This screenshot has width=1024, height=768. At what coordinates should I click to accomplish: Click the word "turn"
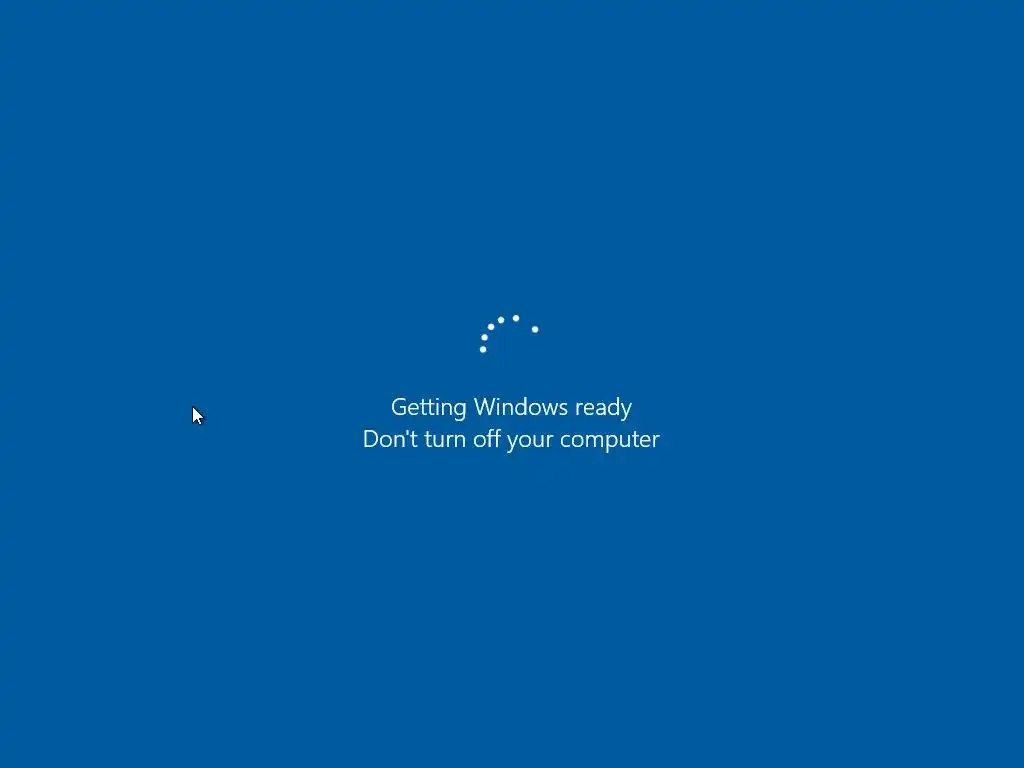click(446, 440)
